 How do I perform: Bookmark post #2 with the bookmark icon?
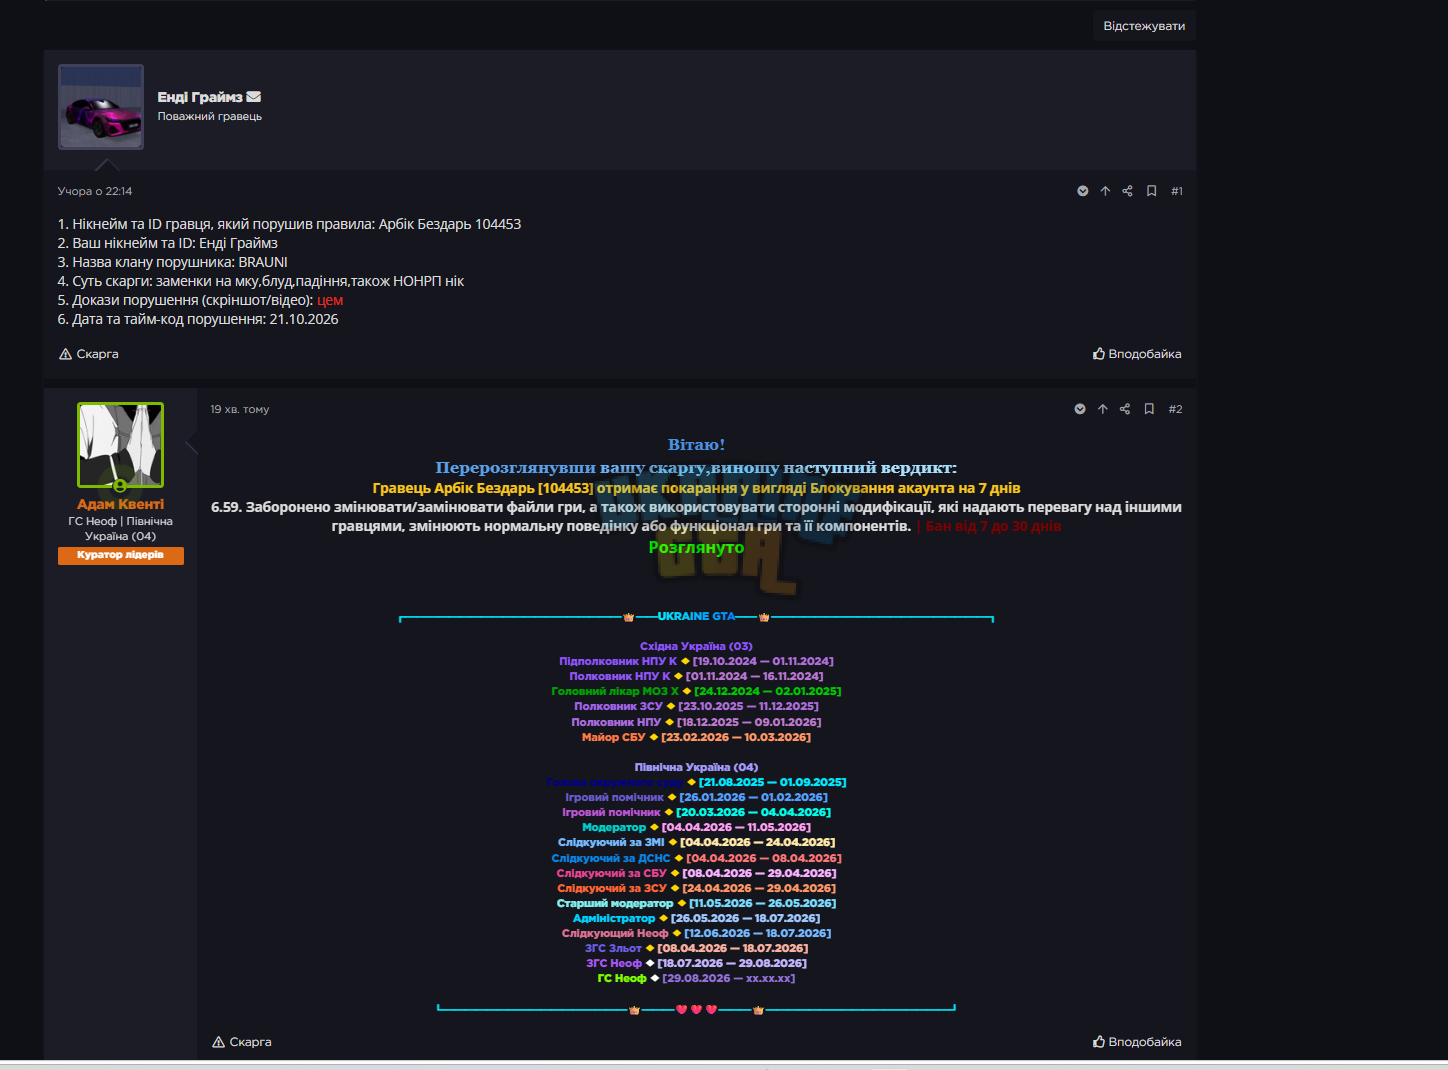[1149, 409]
